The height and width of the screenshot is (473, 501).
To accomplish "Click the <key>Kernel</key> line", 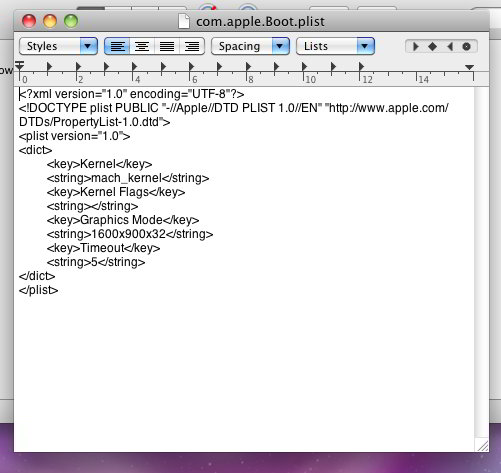I will coord(100,164).
